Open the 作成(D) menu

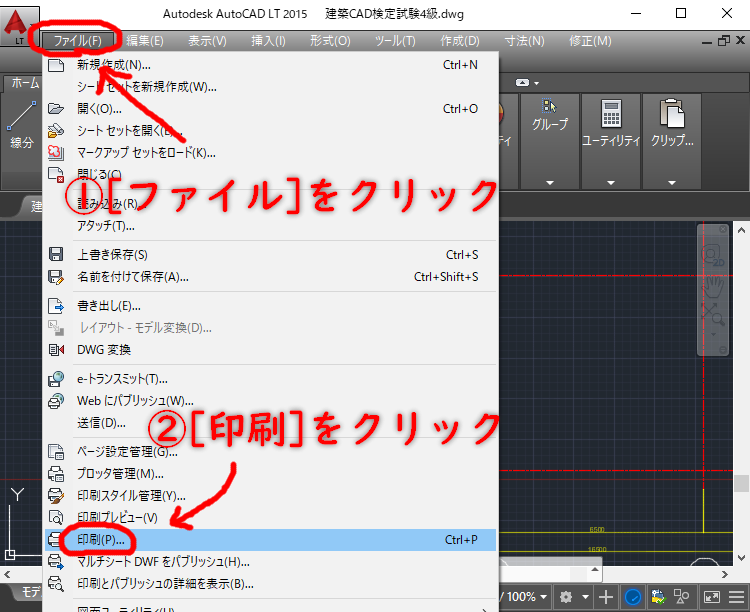[x=460, y=41]
